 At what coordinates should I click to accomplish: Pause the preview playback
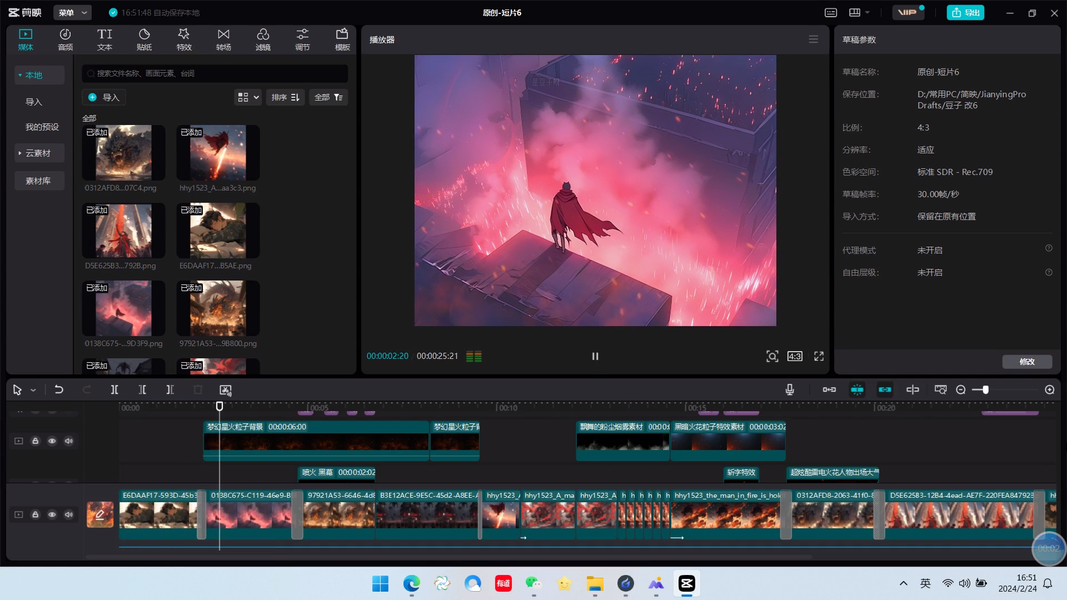pyautogui.click(x=595, y=356)
